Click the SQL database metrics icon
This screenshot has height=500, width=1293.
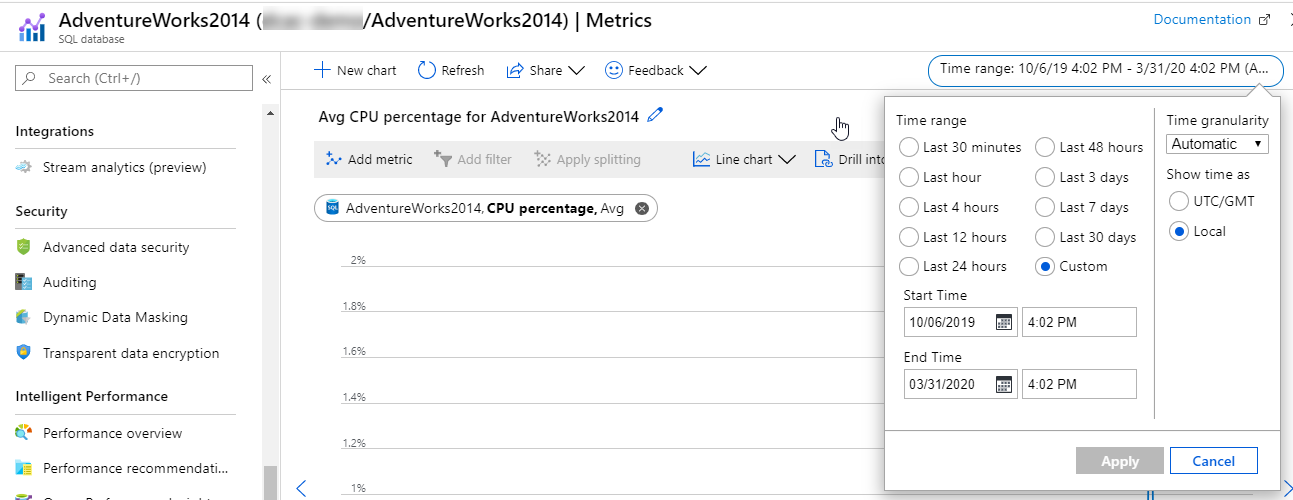[32, 27]
